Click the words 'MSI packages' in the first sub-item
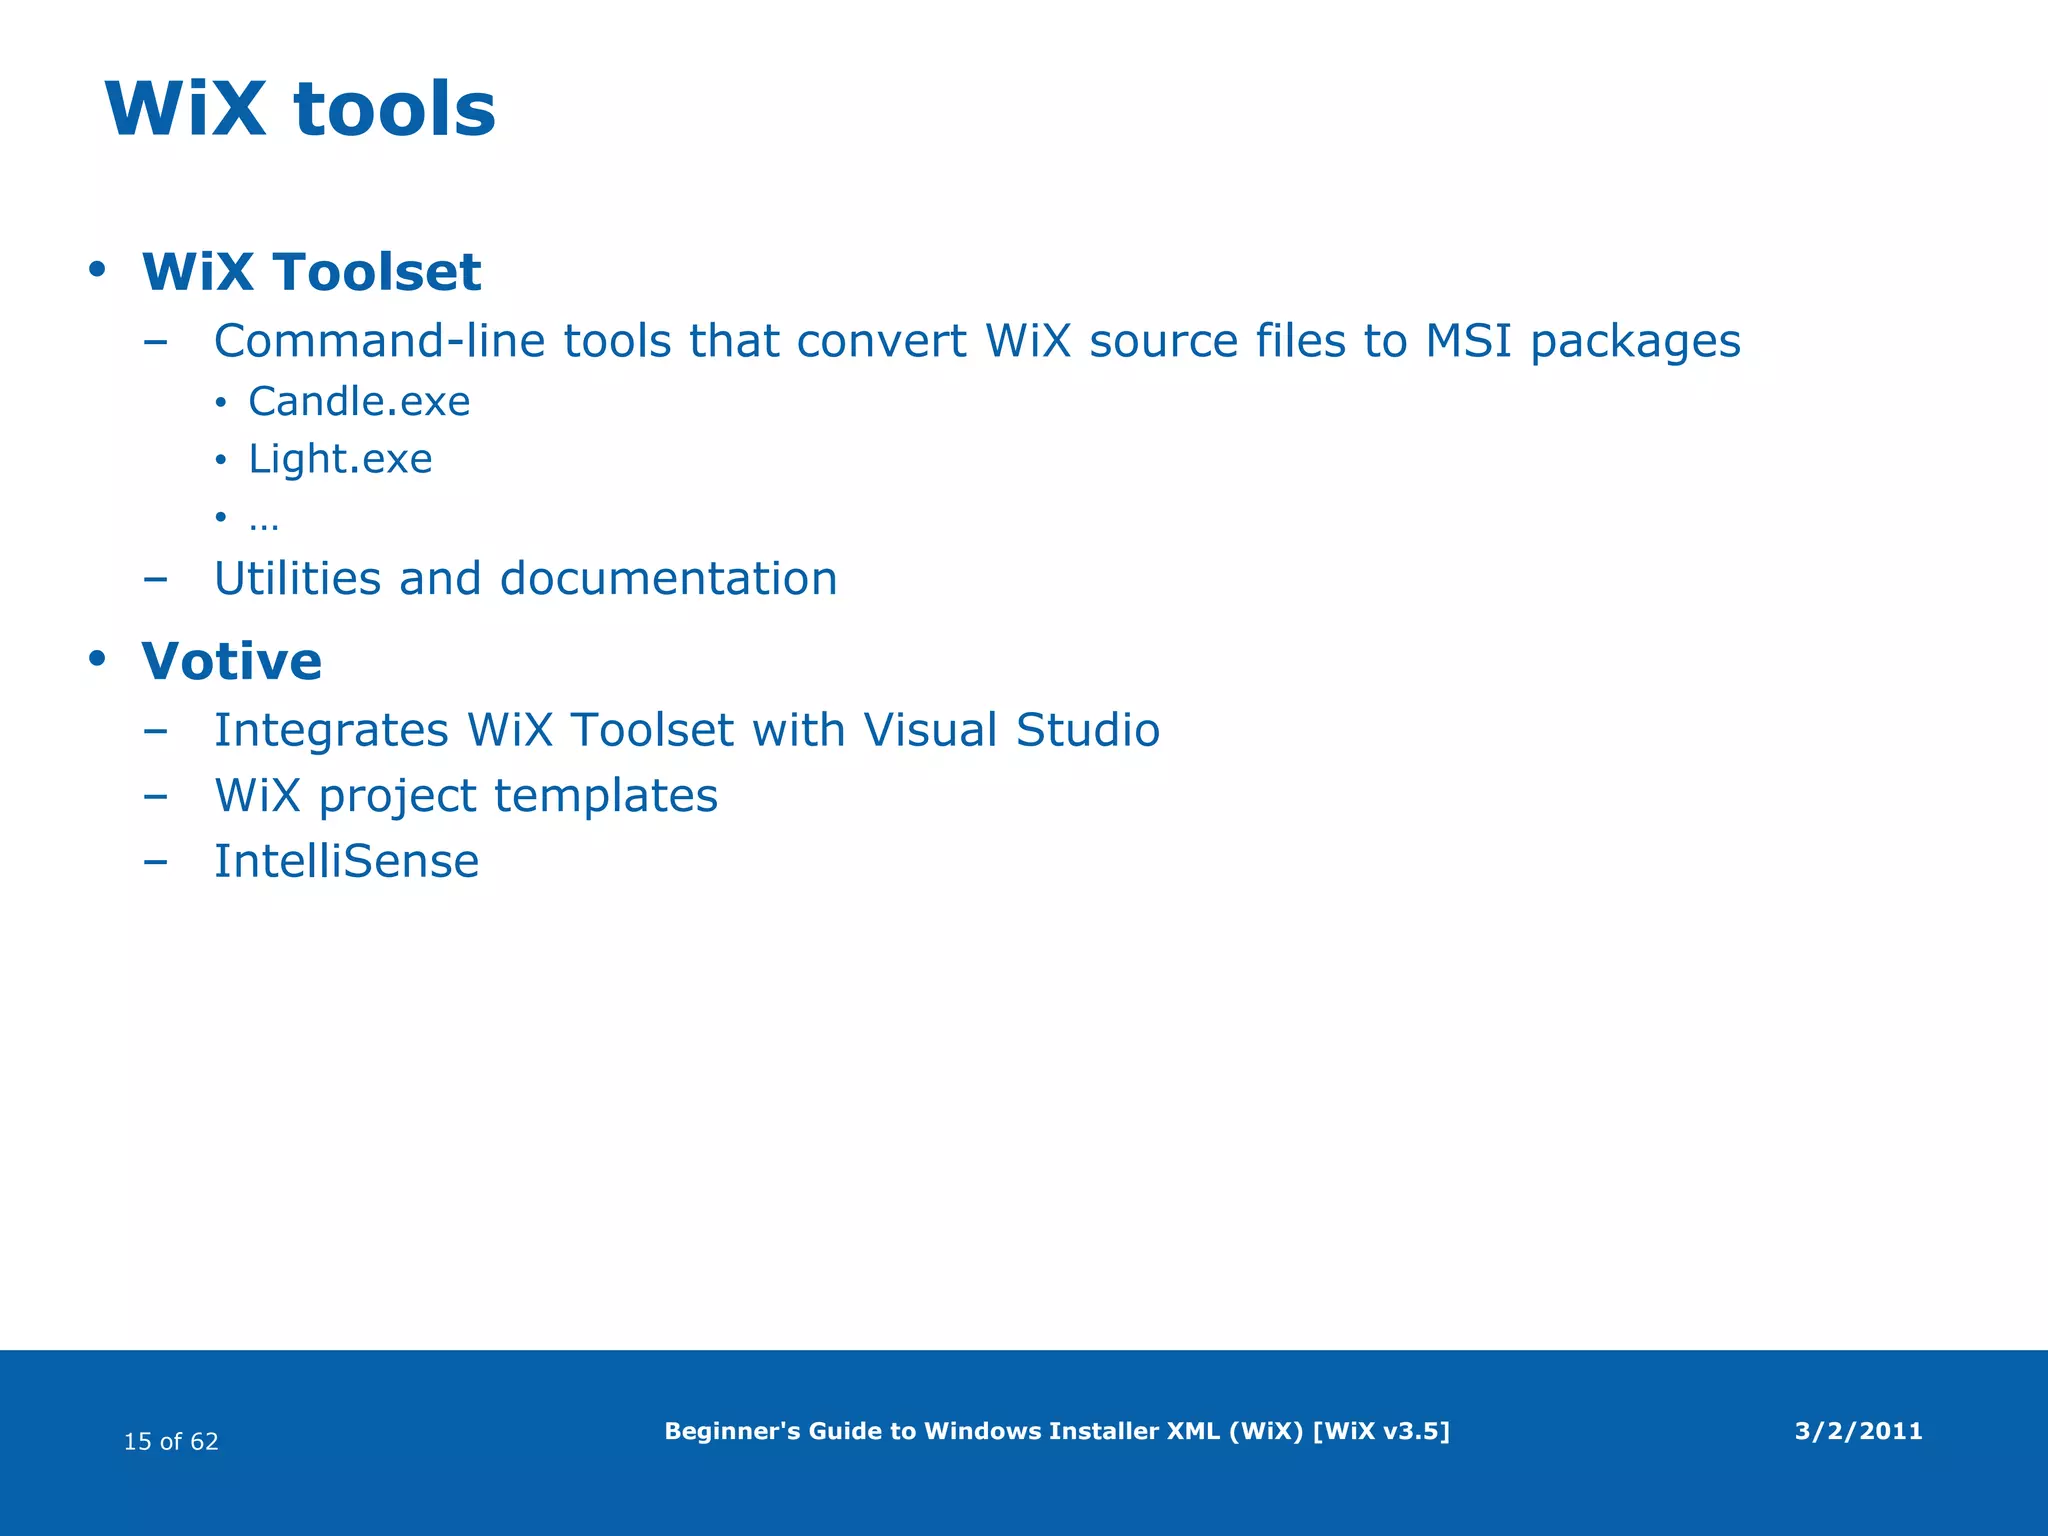2048x1536 pixels. [x=1583, y=341]
